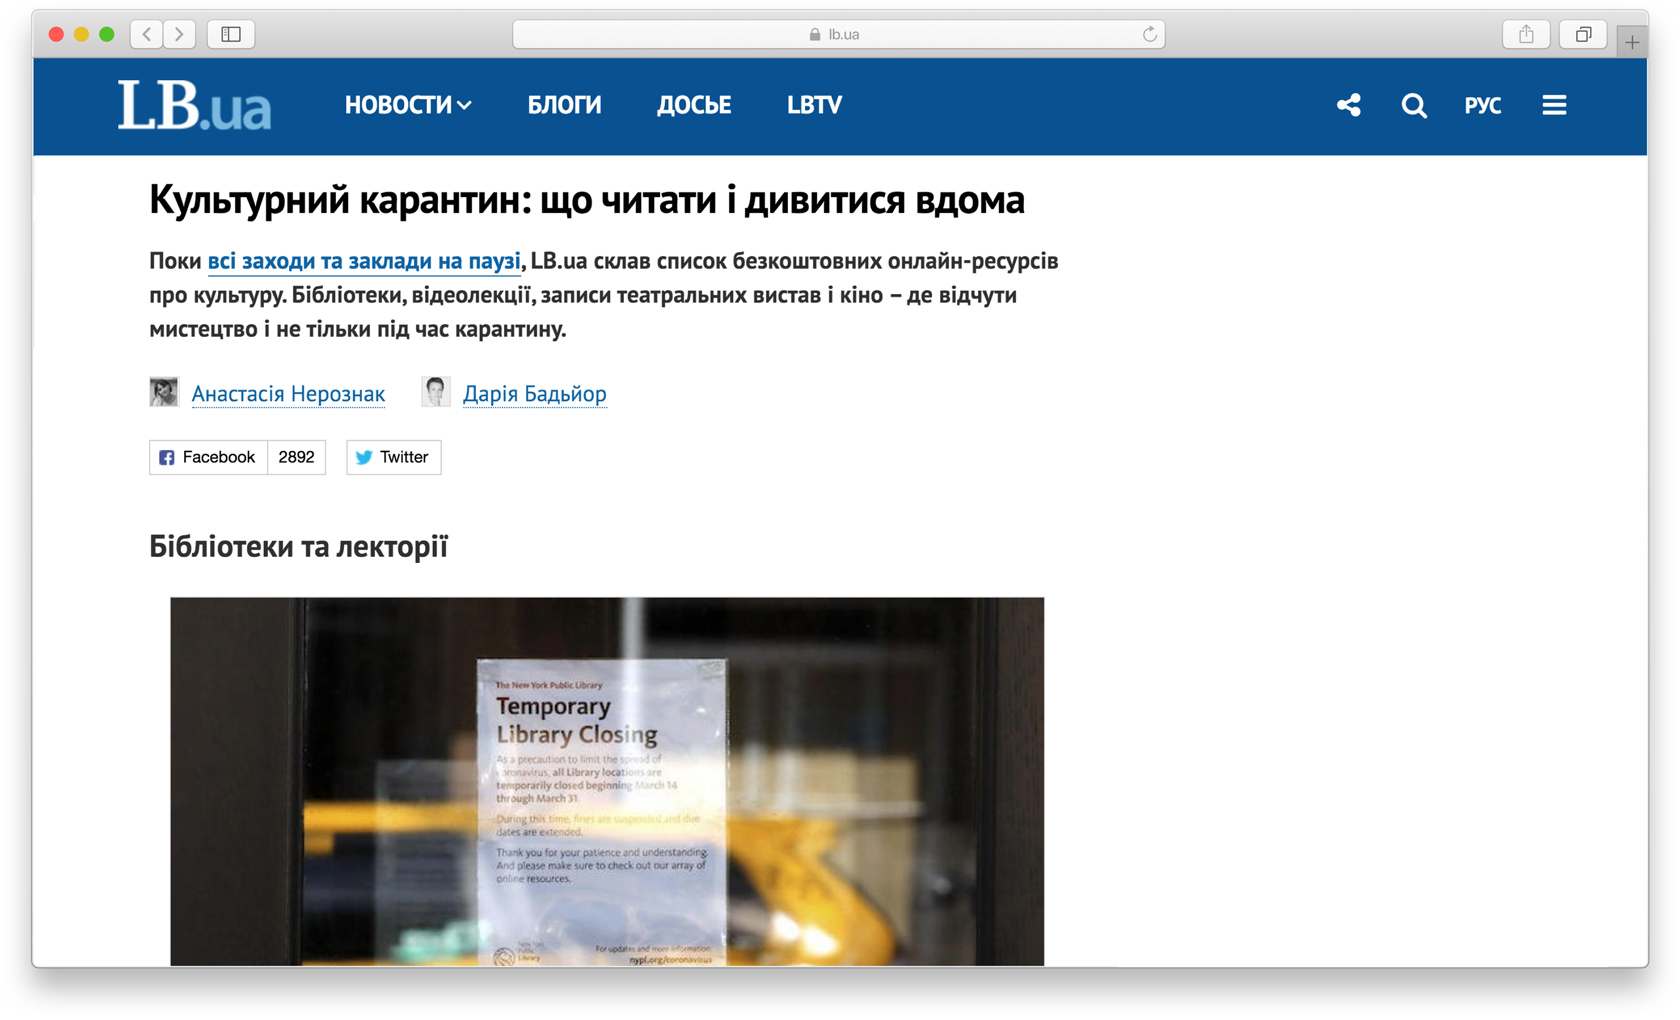Share article on Facebook
The width and height of the screenshot is (1680, 1020).
(208, 457)
